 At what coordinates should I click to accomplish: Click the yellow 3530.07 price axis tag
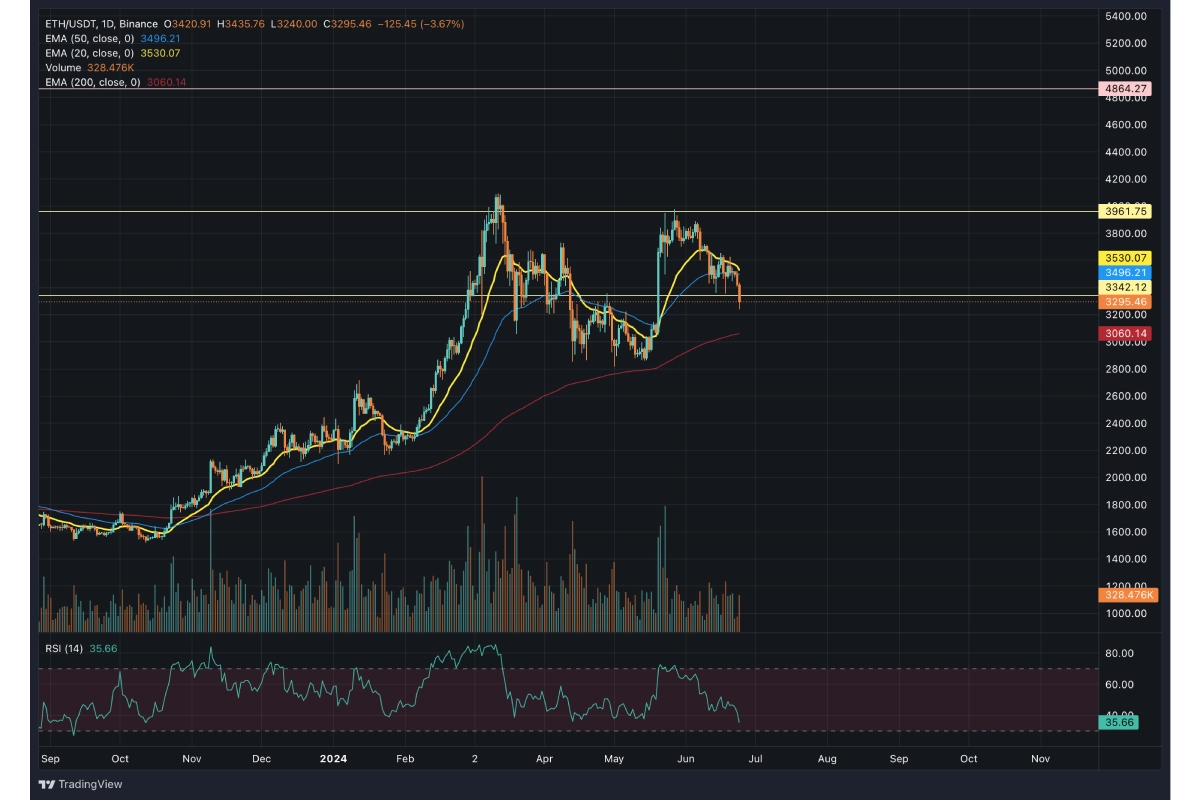pyautogui.click(x=1126, y=258)
